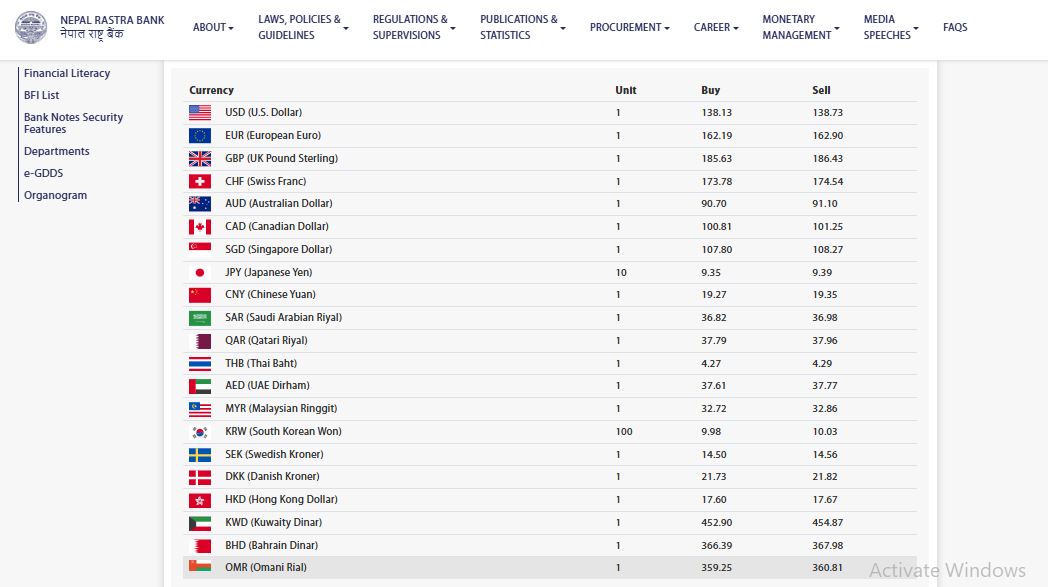Select the OMR (Omani Rial) table row
The width and height of the screenshot is (1048, 587).
[550, 568]
